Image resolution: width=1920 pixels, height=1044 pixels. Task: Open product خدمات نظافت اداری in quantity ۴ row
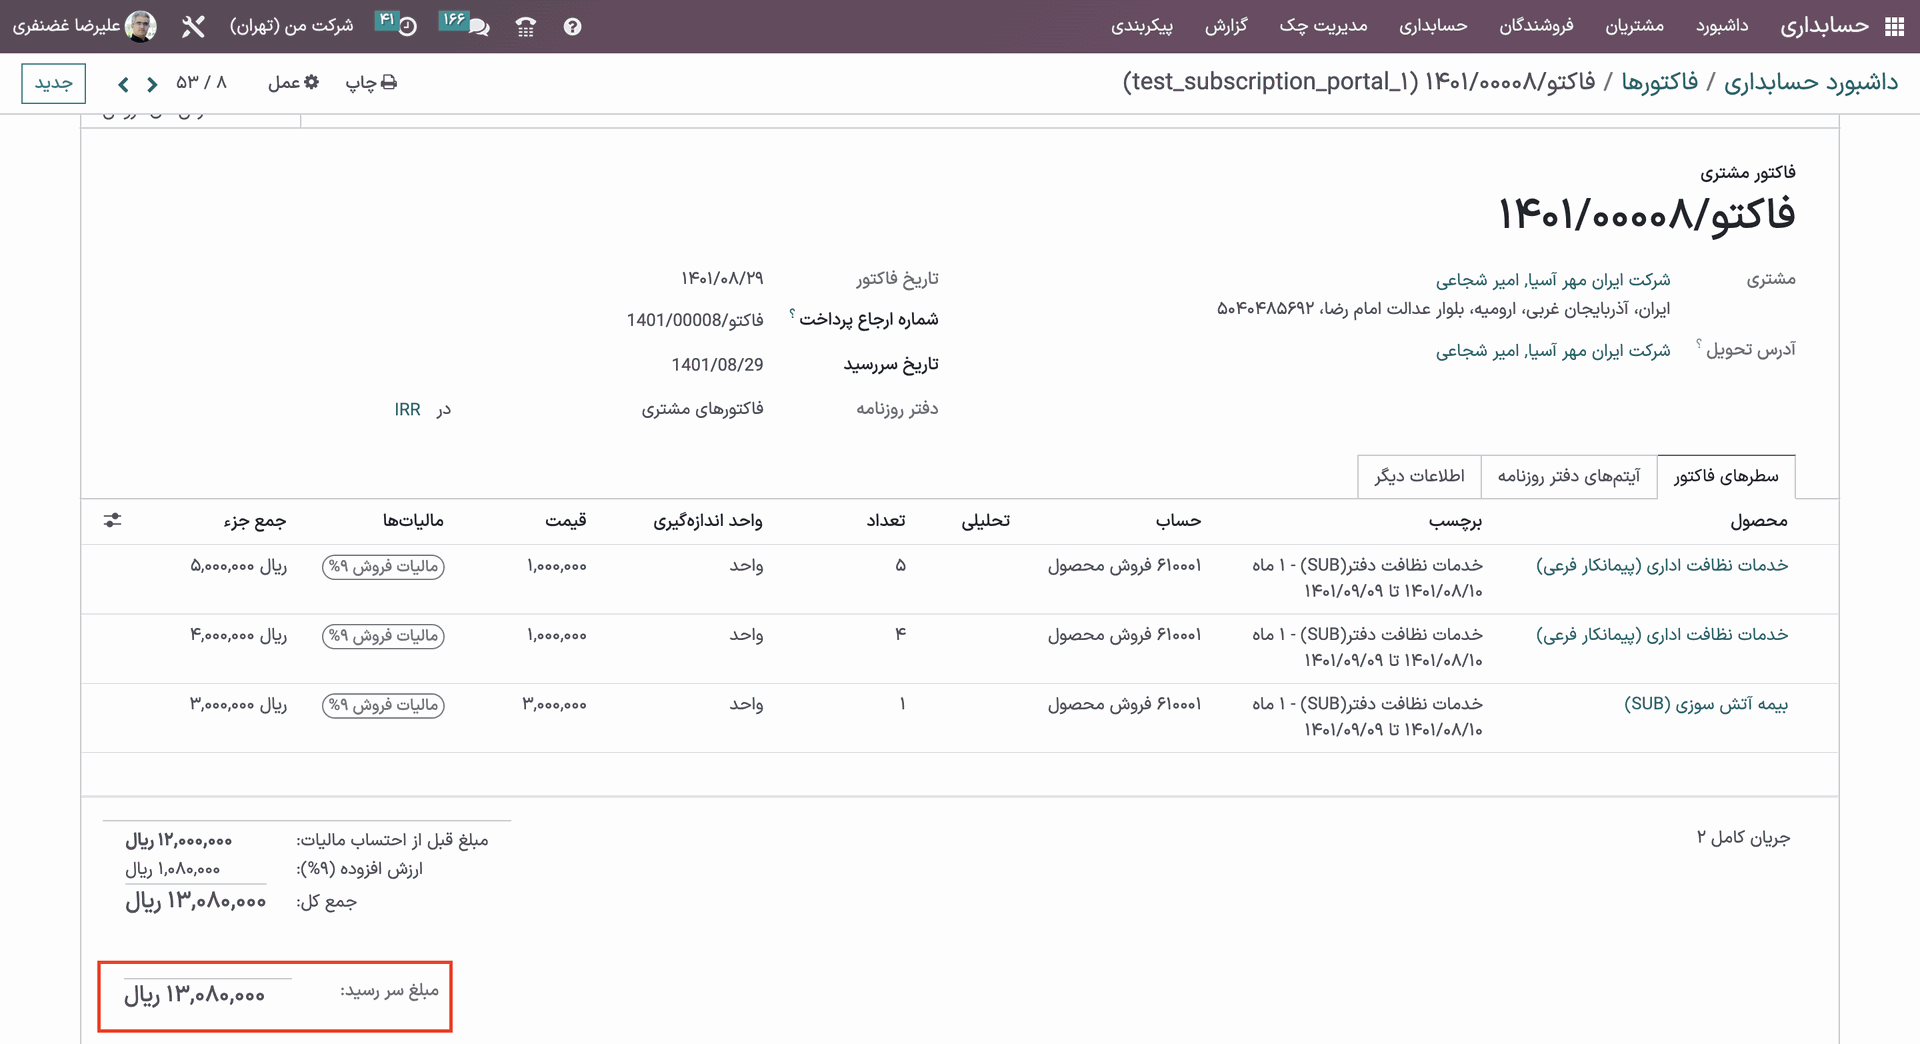[x=1662, y=635]
